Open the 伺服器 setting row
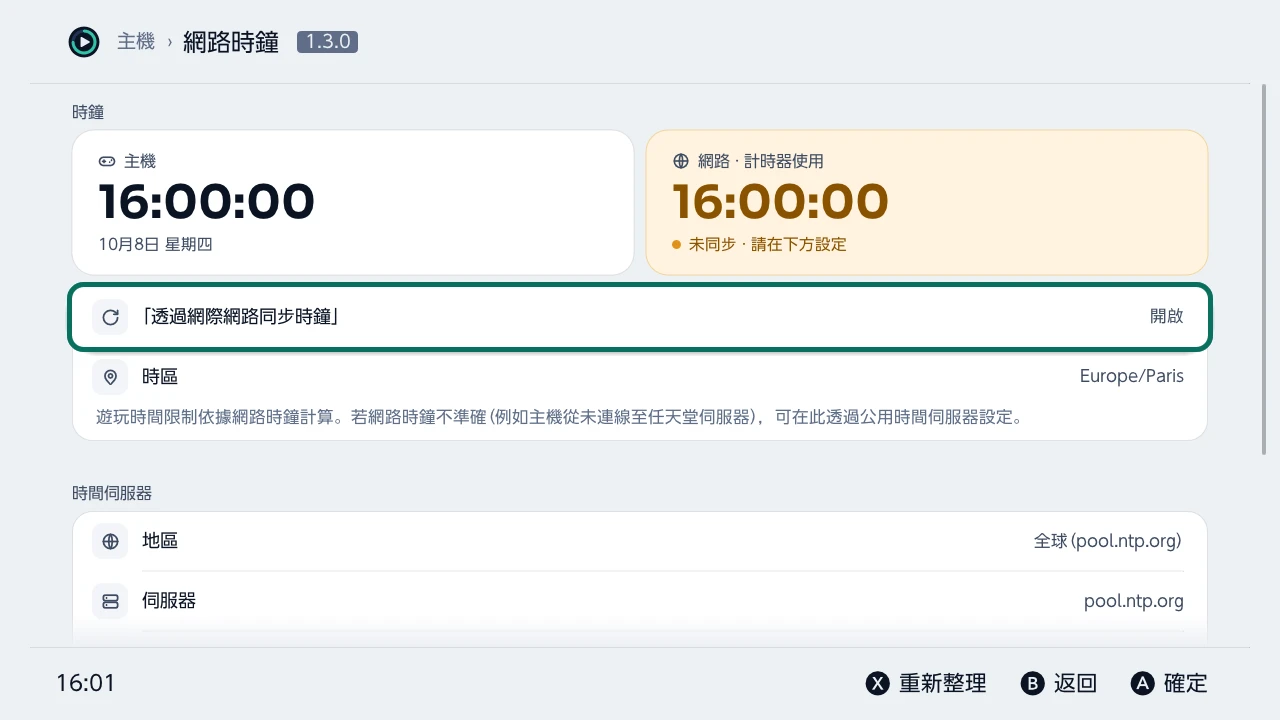 pos(640,601)
